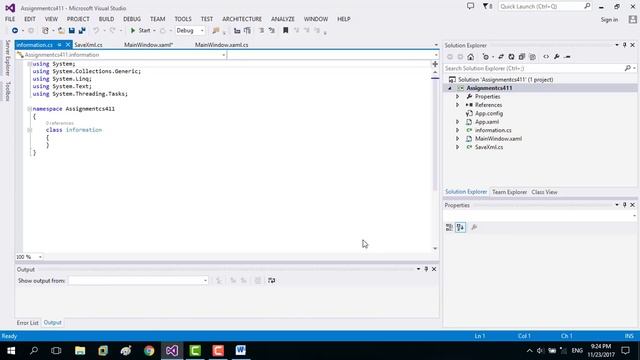
Task: Uncomment the selected lines icon
Action: point(272,31)
